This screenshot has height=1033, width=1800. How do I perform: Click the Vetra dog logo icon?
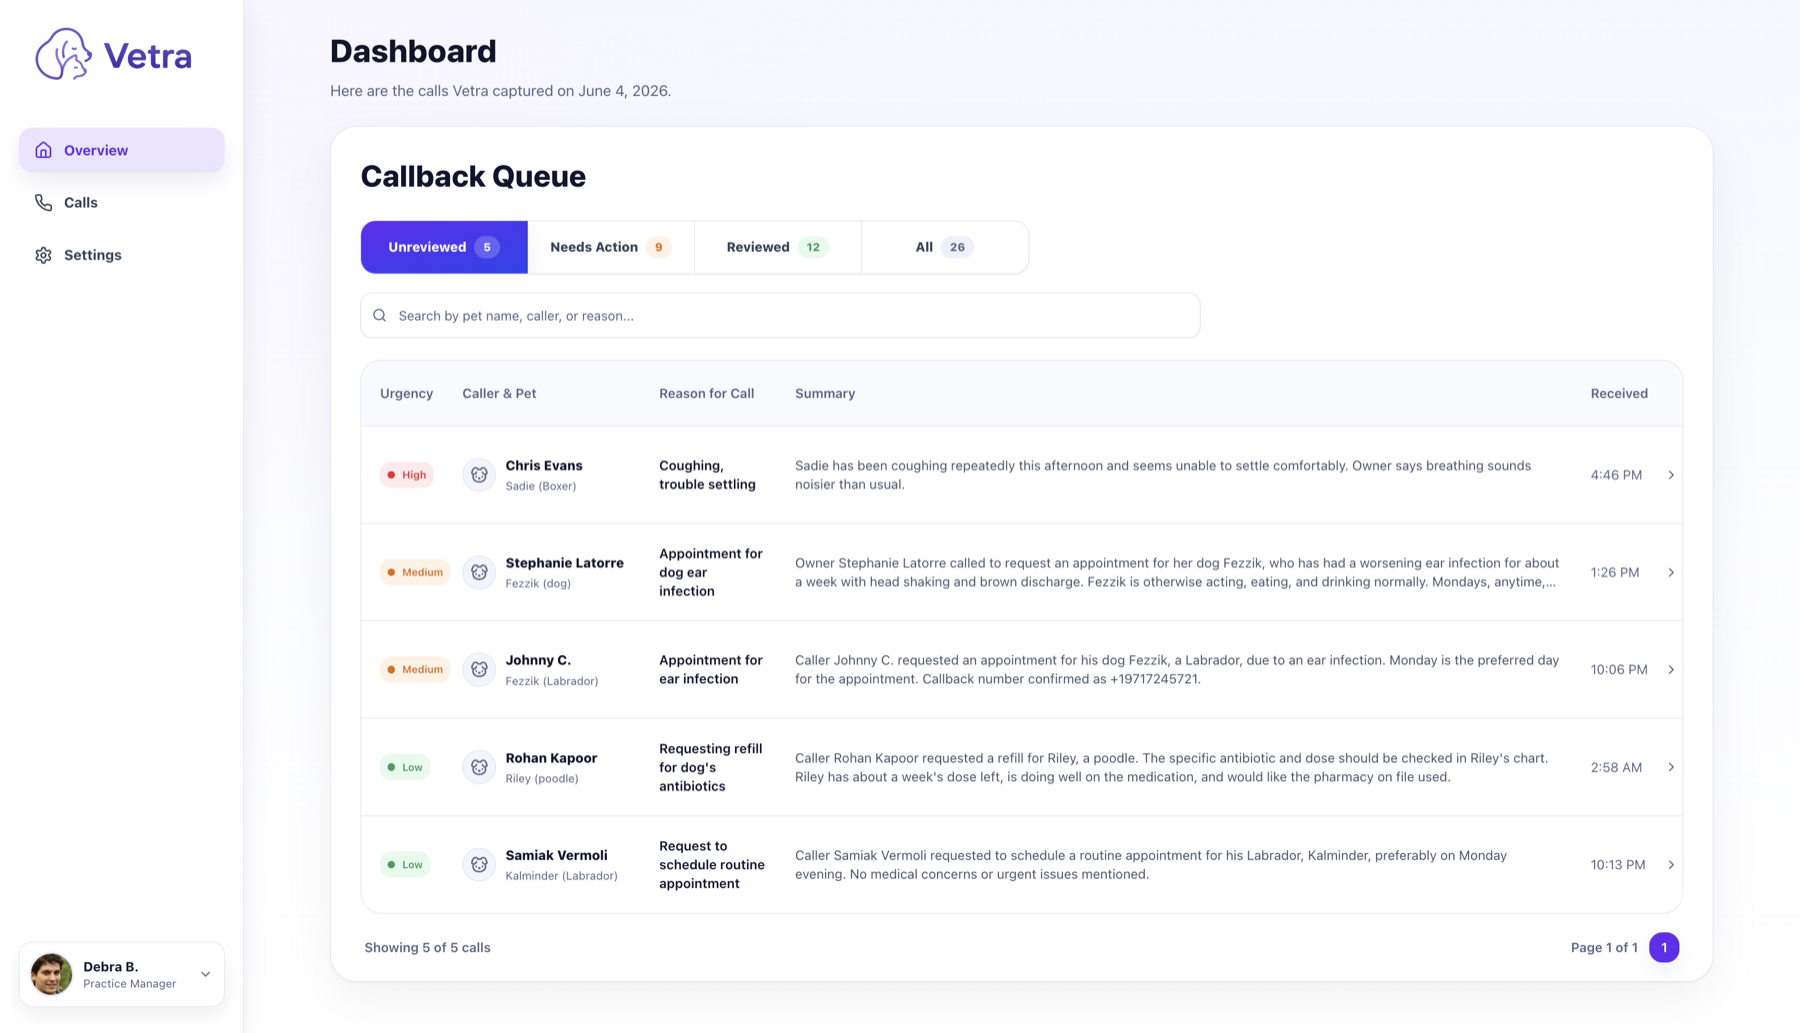tap(63, 54)
